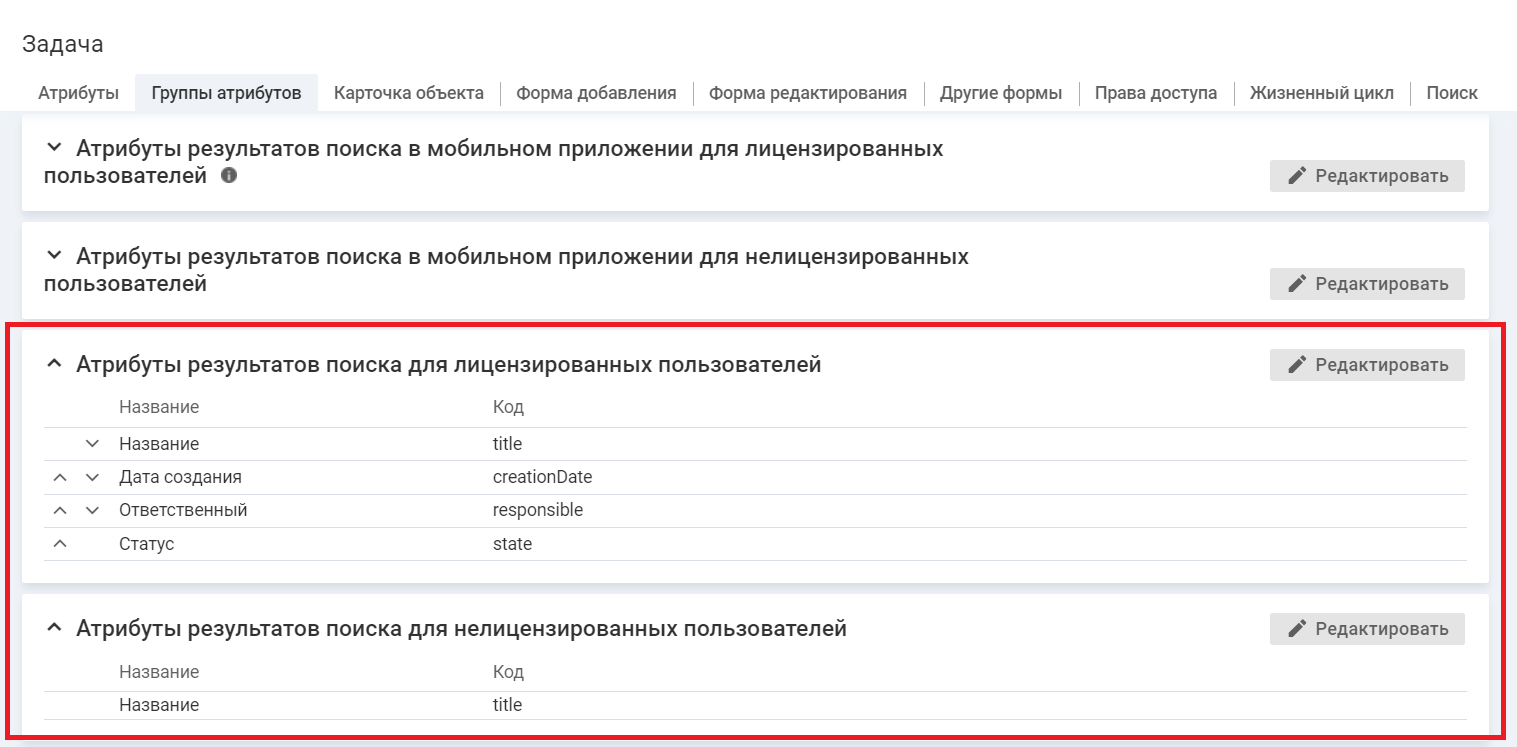Viewport: 1517px width, 747px height.
Task: Expand mobile app search attributes for unlicensed users
Action: click(55, 257)
